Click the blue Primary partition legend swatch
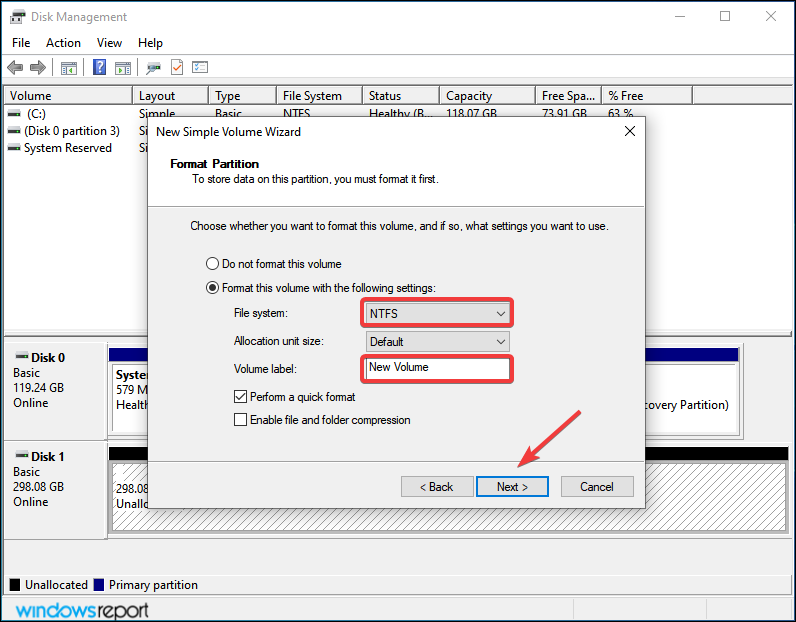This screenshot has height=622, width=796. pos(99,585)
